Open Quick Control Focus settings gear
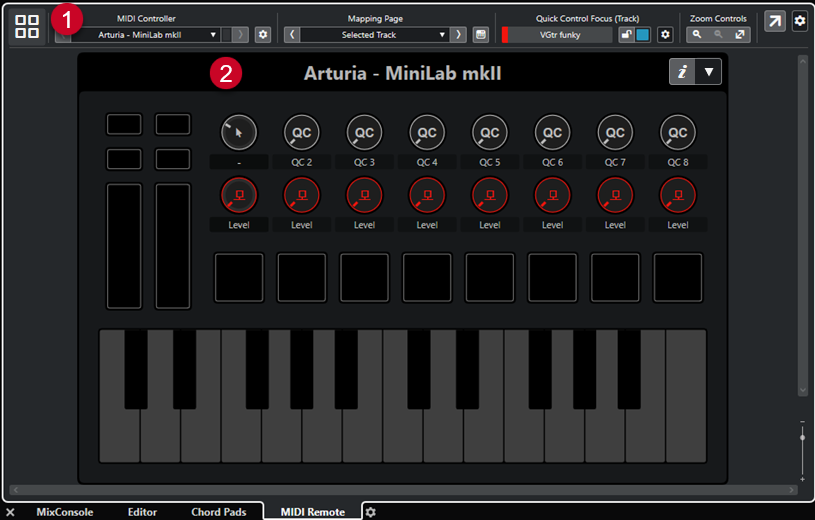 (665, 35)
